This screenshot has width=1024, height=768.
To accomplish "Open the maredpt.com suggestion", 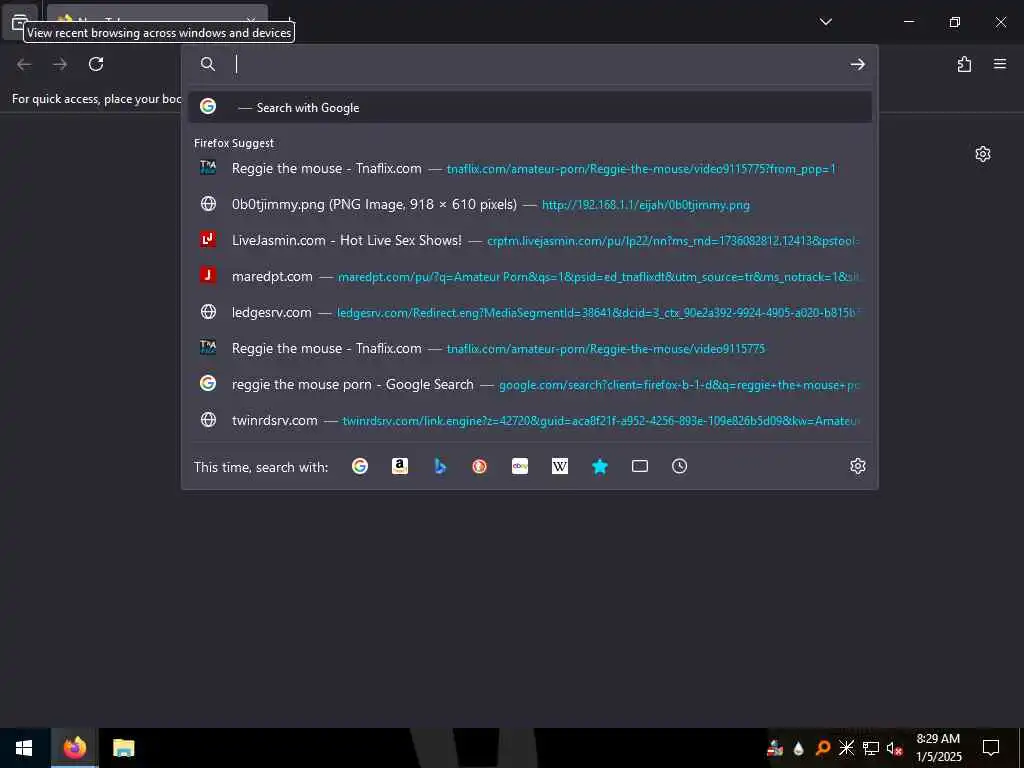I will pyautogui.click(x=530, y=276).
